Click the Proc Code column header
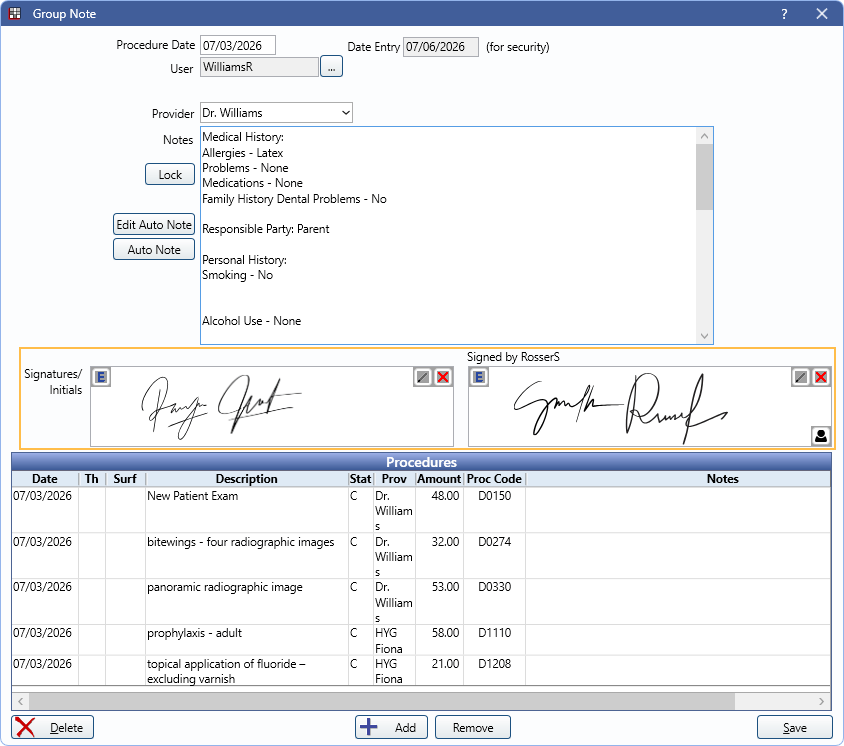The image size is (844, 746). coord(494,479)
